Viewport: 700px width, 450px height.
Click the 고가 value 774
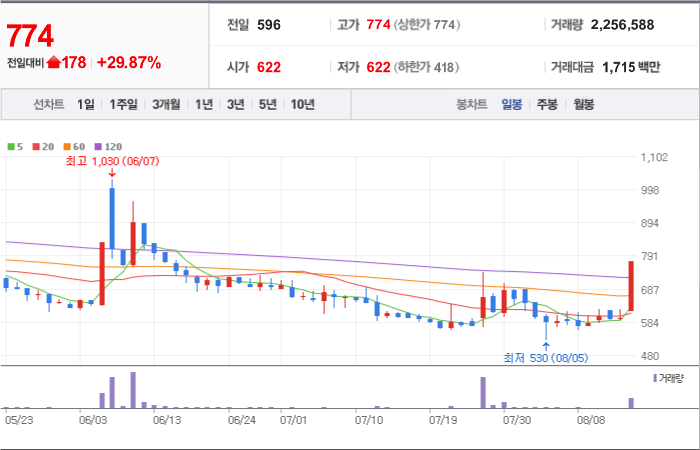click(378, 25)
